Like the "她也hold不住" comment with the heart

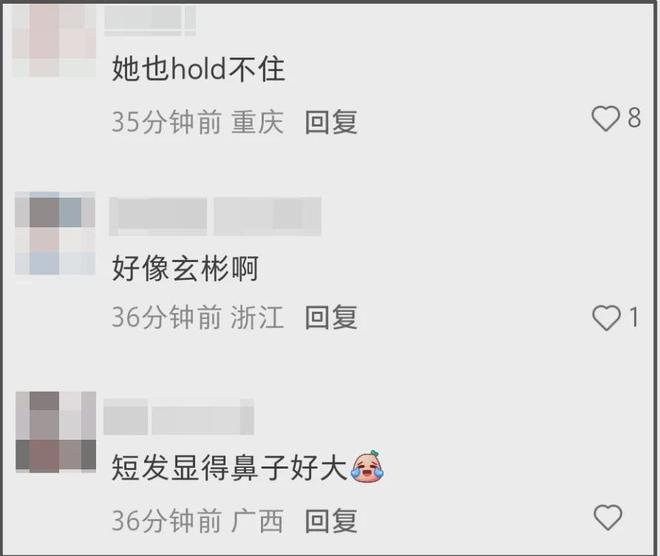click(606, 118)
